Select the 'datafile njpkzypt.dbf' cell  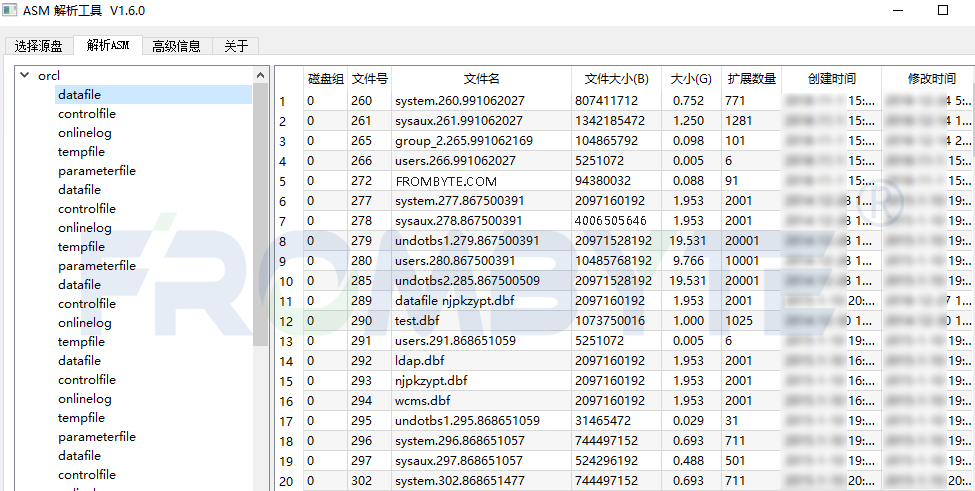[482, 301]
